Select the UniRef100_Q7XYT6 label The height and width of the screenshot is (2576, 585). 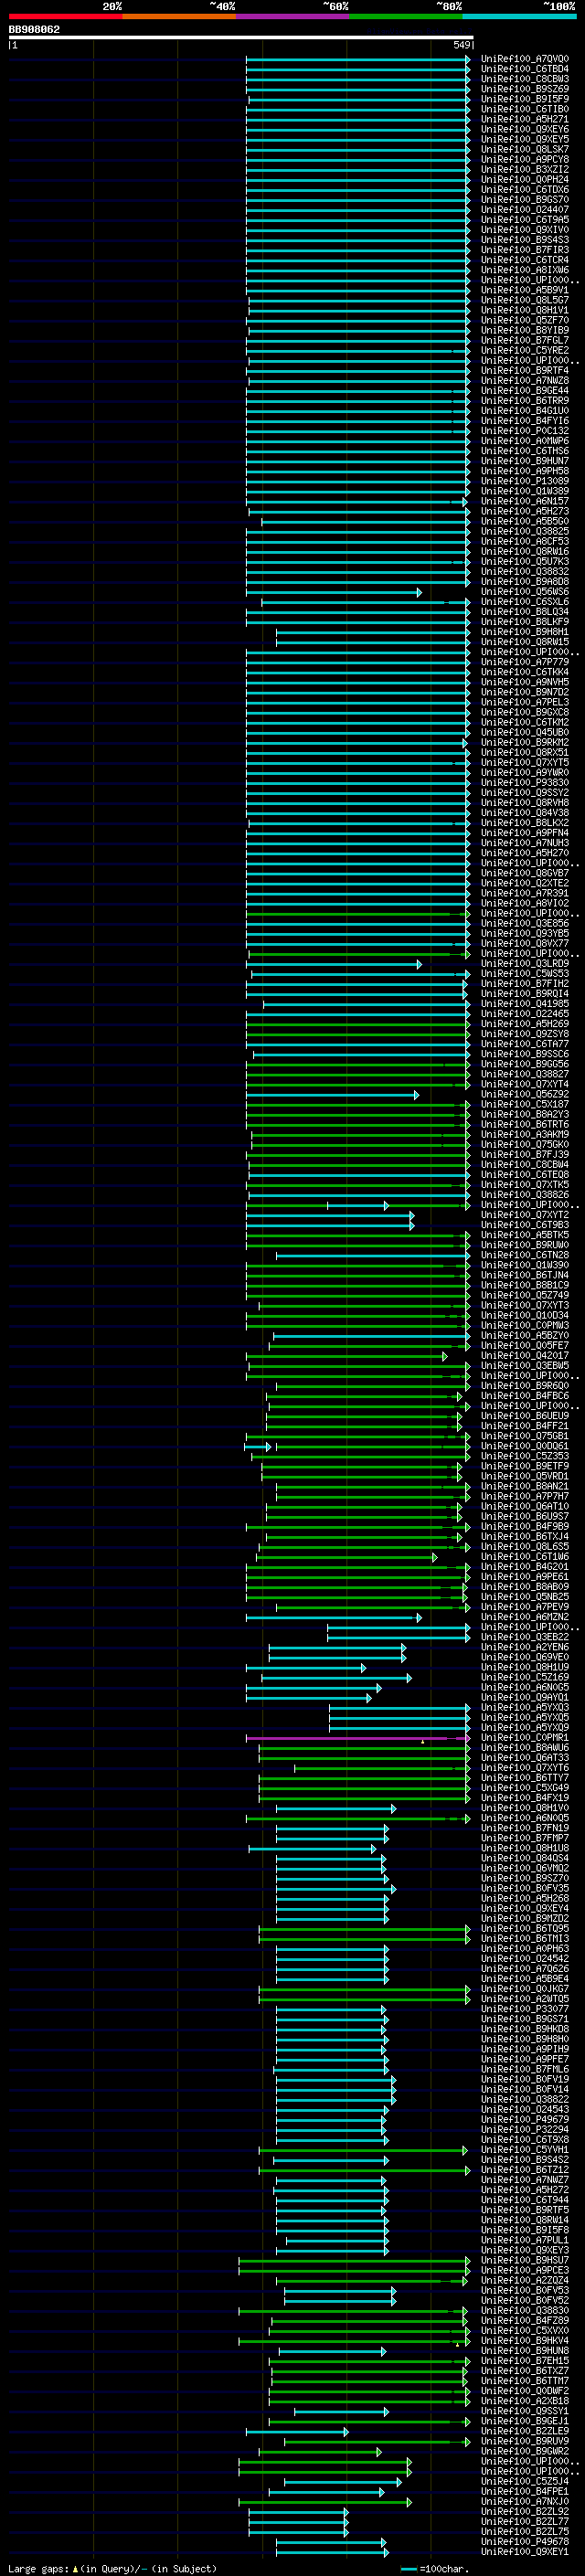[x=524, y=1768]
